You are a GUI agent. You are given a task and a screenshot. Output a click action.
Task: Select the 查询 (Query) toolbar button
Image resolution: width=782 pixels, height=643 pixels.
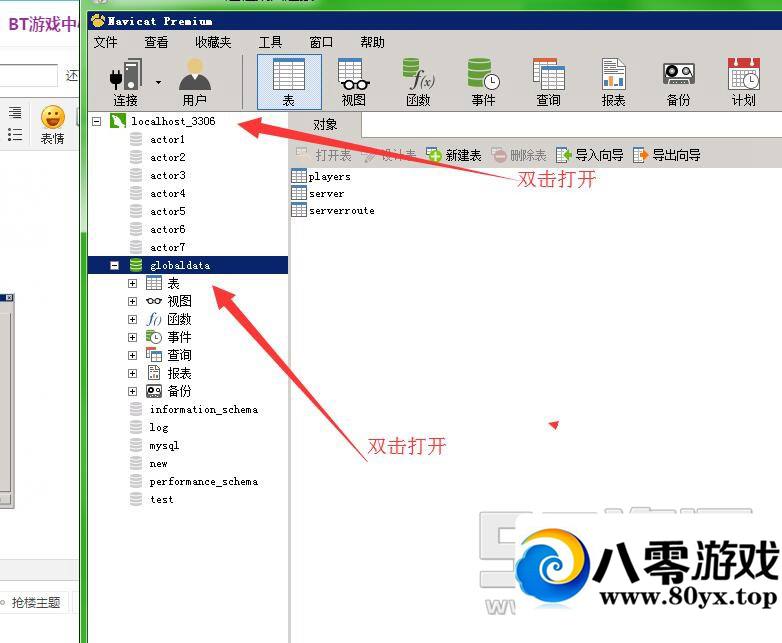tap(548, 82)
